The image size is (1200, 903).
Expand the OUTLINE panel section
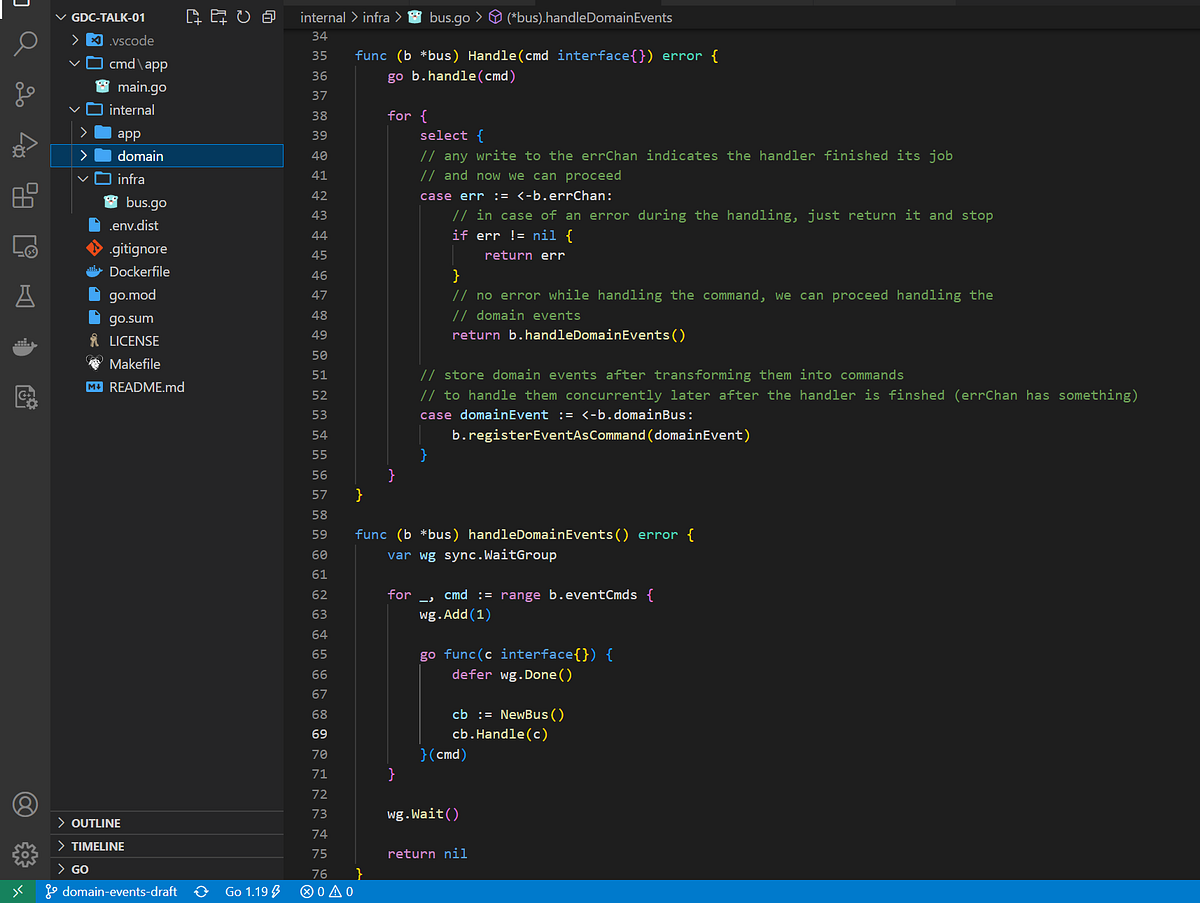tap(96, 823)
